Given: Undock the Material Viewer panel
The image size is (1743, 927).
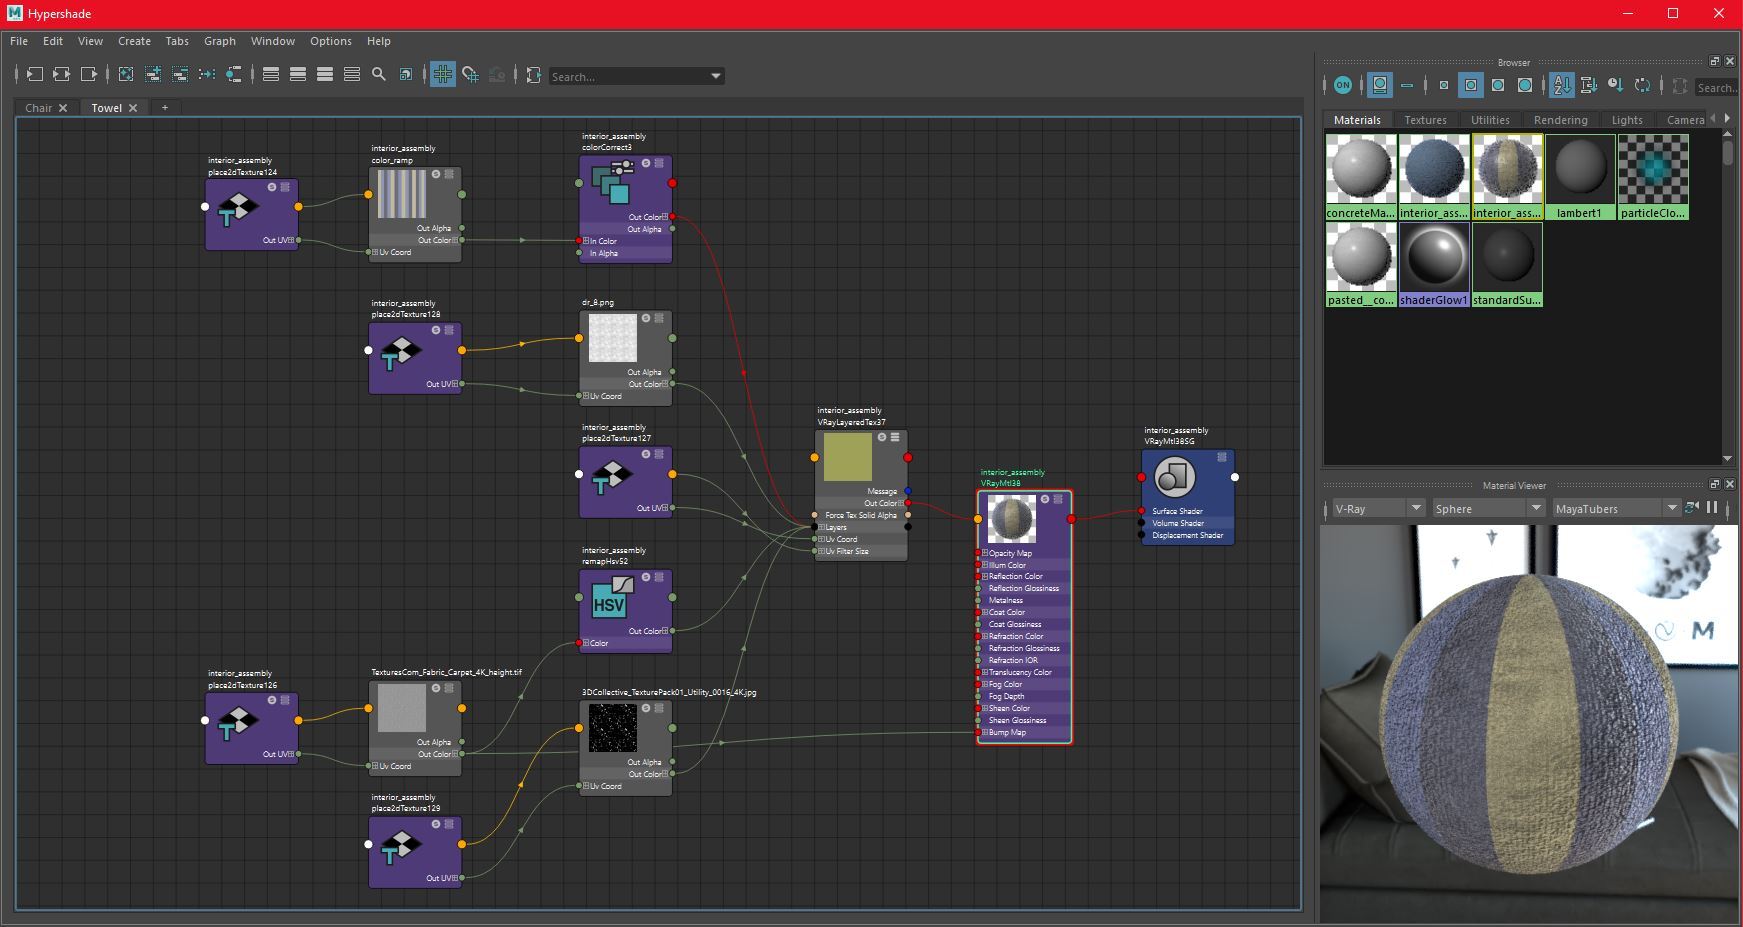Looking at the screenshot, I should point(1714,485).
